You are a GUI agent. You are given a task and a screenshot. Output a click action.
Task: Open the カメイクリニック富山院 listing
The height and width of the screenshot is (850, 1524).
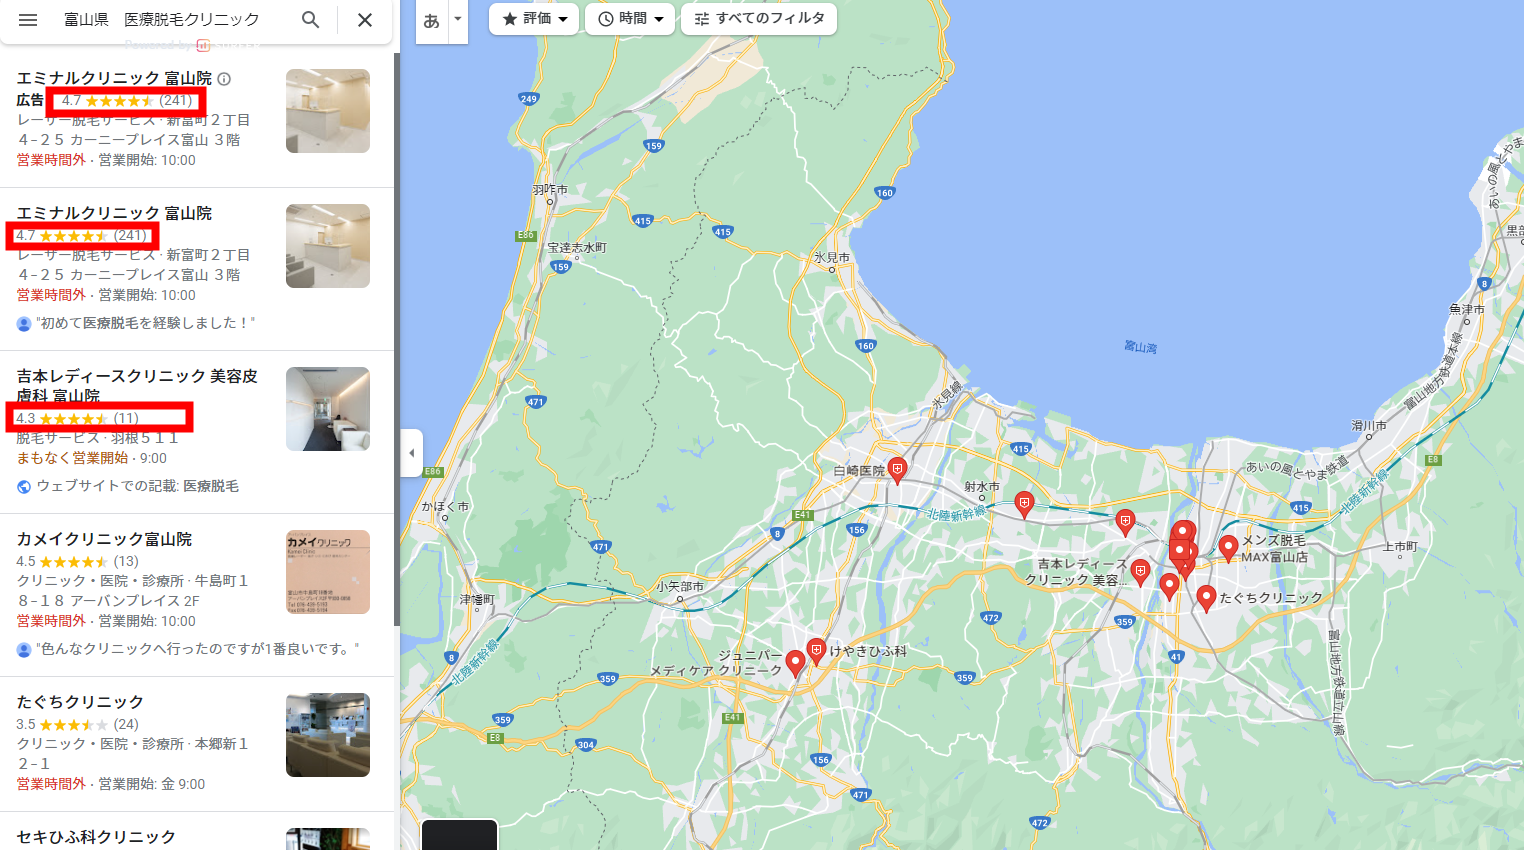coord(196,595)
